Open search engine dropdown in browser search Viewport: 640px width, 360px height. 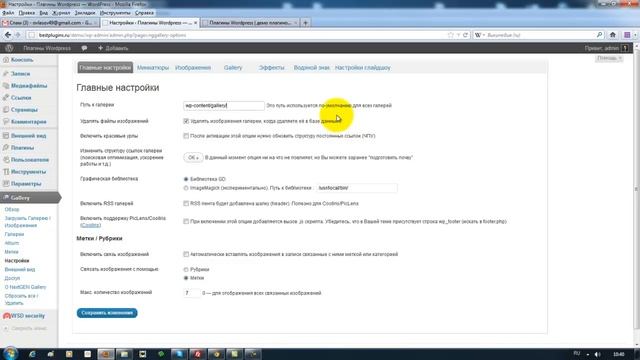click(480, 35)
